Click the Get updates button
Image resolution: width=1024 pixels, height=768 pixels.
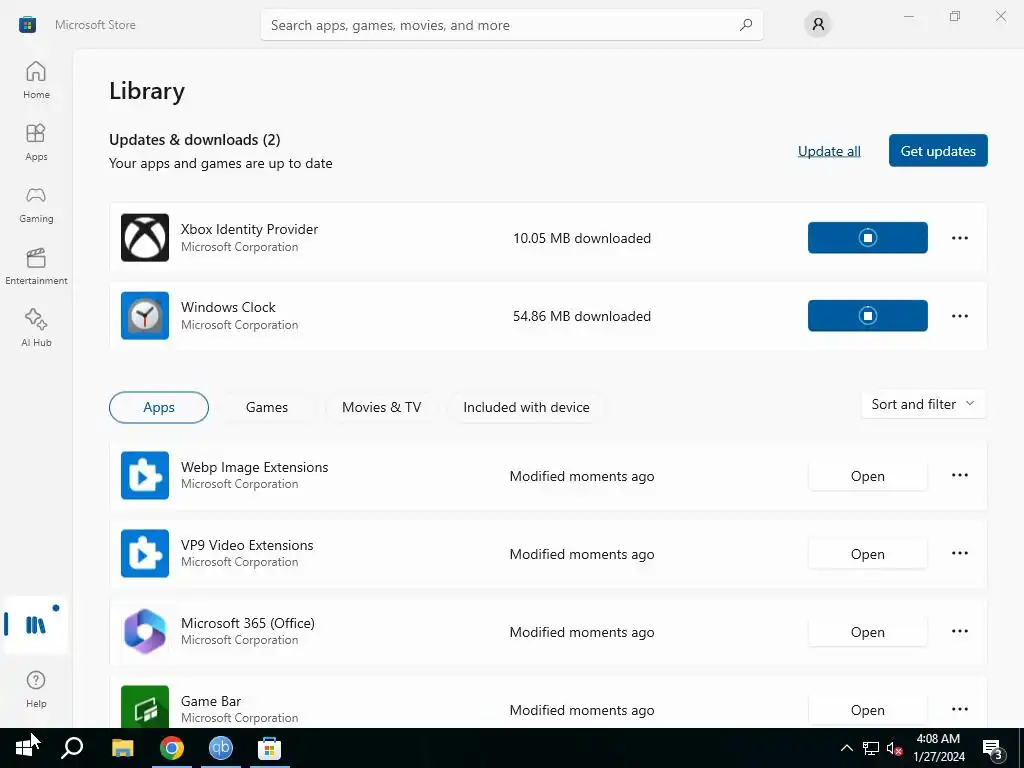click(x=938, y=151)
